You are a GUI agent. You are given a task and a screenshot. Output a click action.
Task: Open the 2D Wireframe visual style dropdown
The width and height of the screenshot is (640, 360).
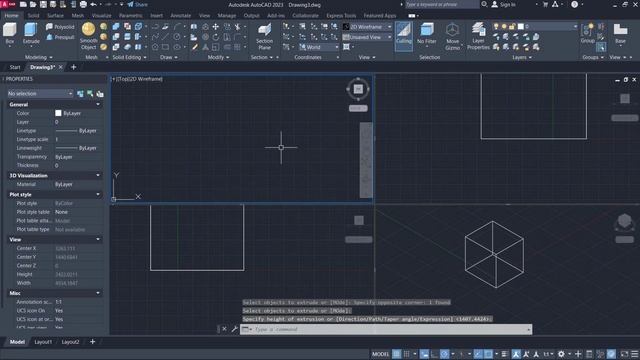pyautogui.click(x=367, y=27)
